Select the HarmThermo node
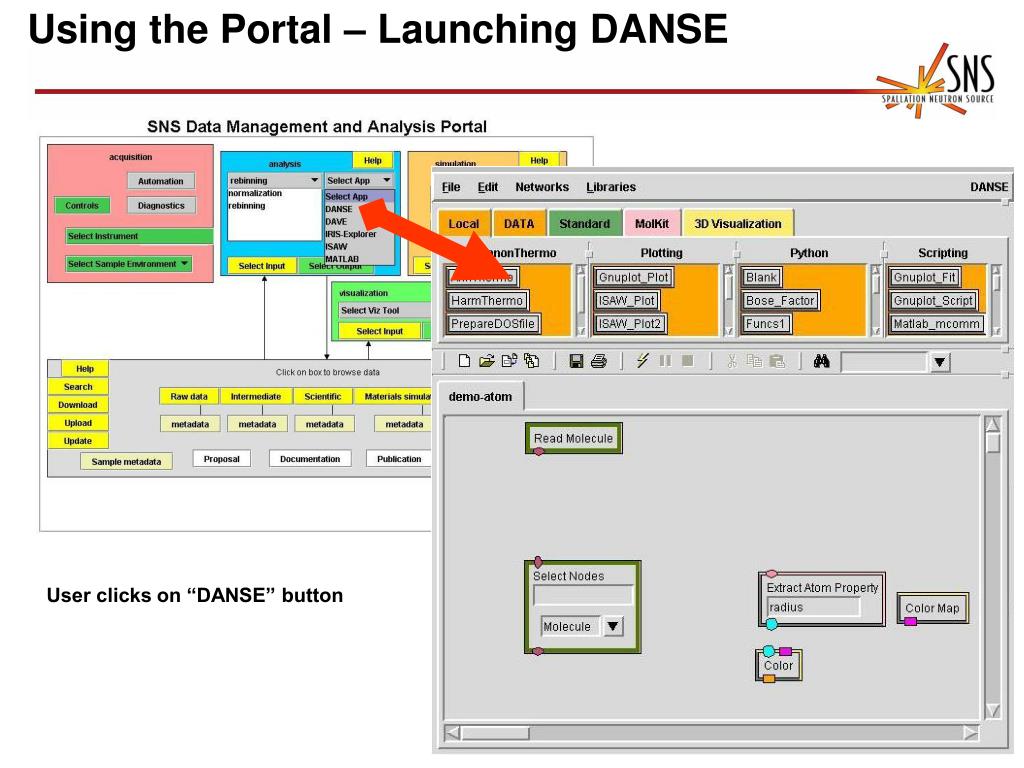 pyautogui.click(x=487, y=300)
